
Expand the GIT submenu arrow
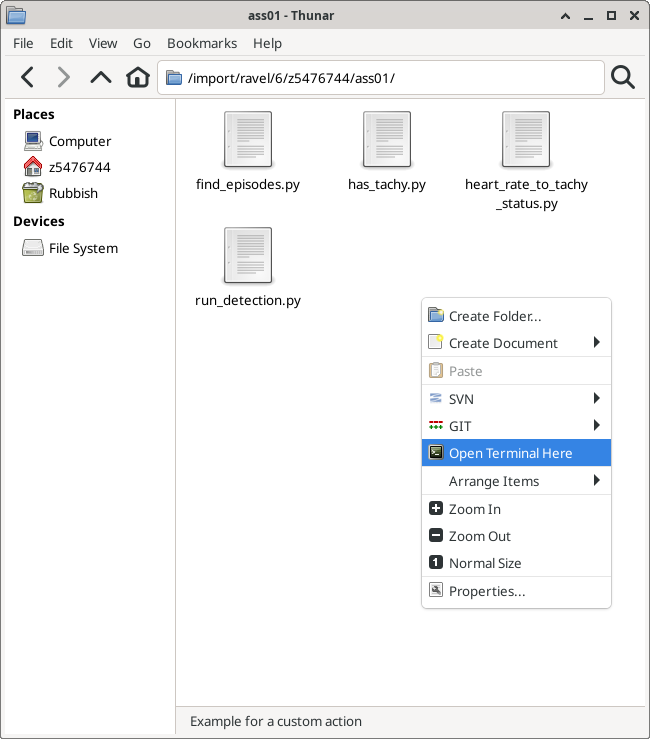click(597, 425)
